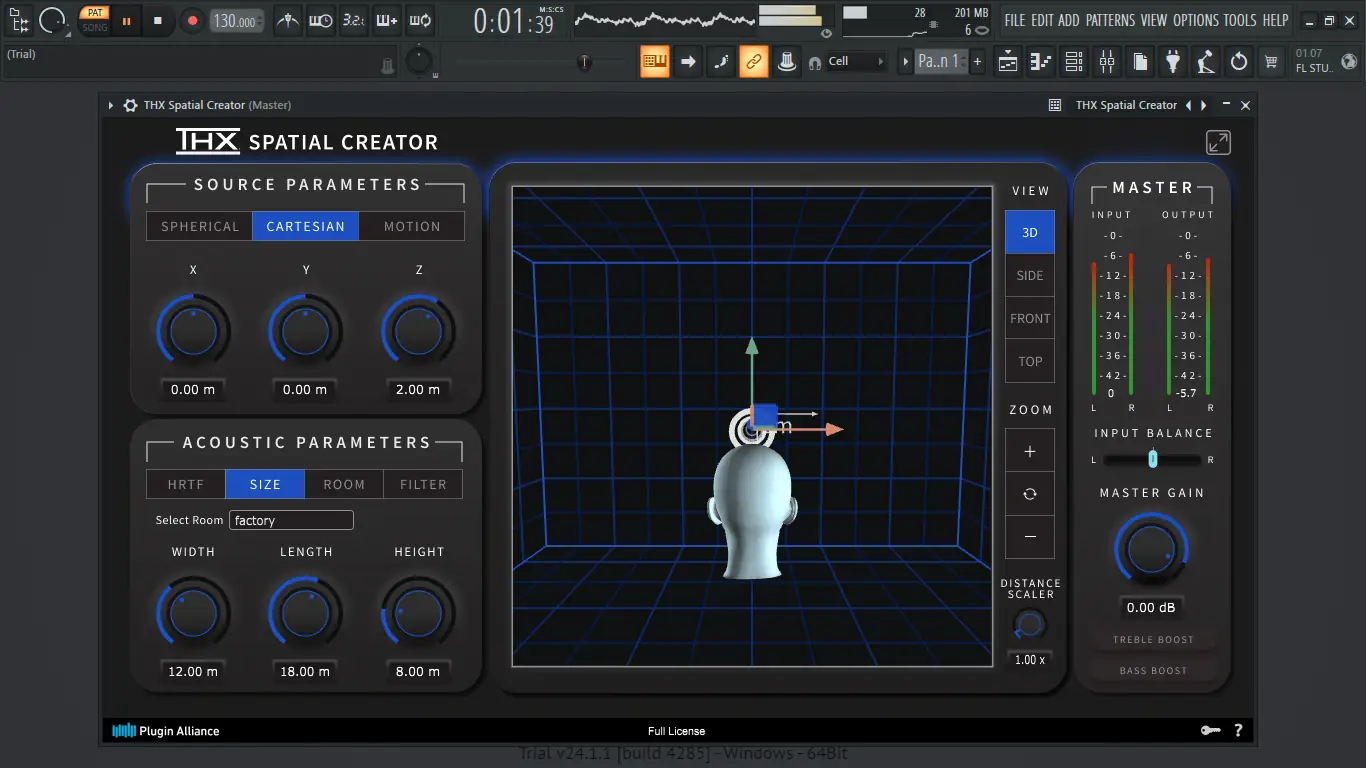Click the TREBLE BOOST button
1366x768 pixels.
pyautogui.click(x=1152, y=639)
